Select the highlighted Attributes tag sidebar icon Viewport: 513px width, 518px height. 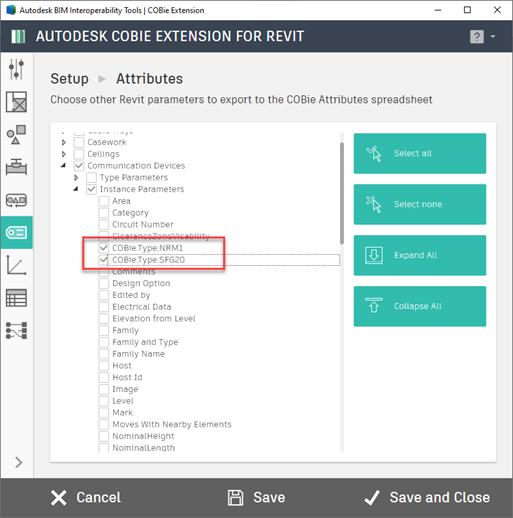tap(16, 232)
